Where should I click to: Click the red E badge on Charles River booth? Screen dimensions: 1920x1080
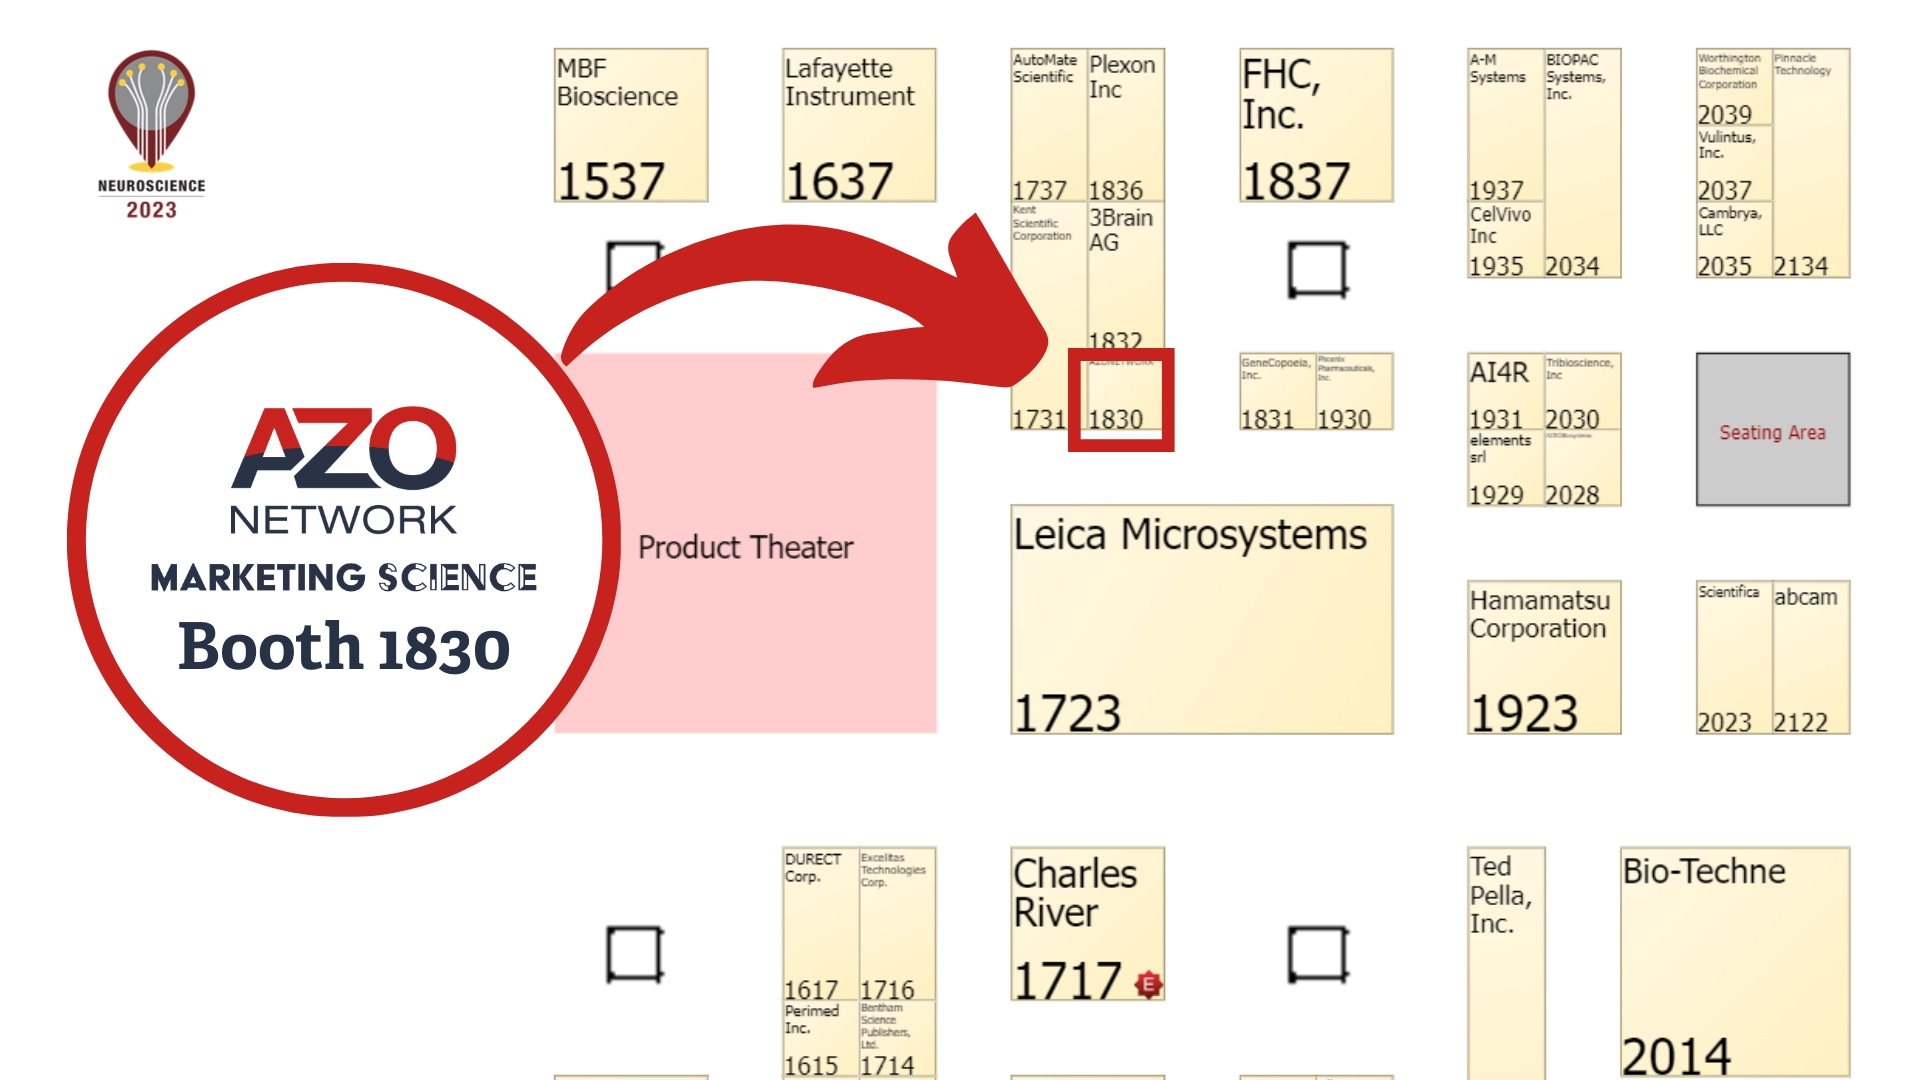(x=1148, y=984)
